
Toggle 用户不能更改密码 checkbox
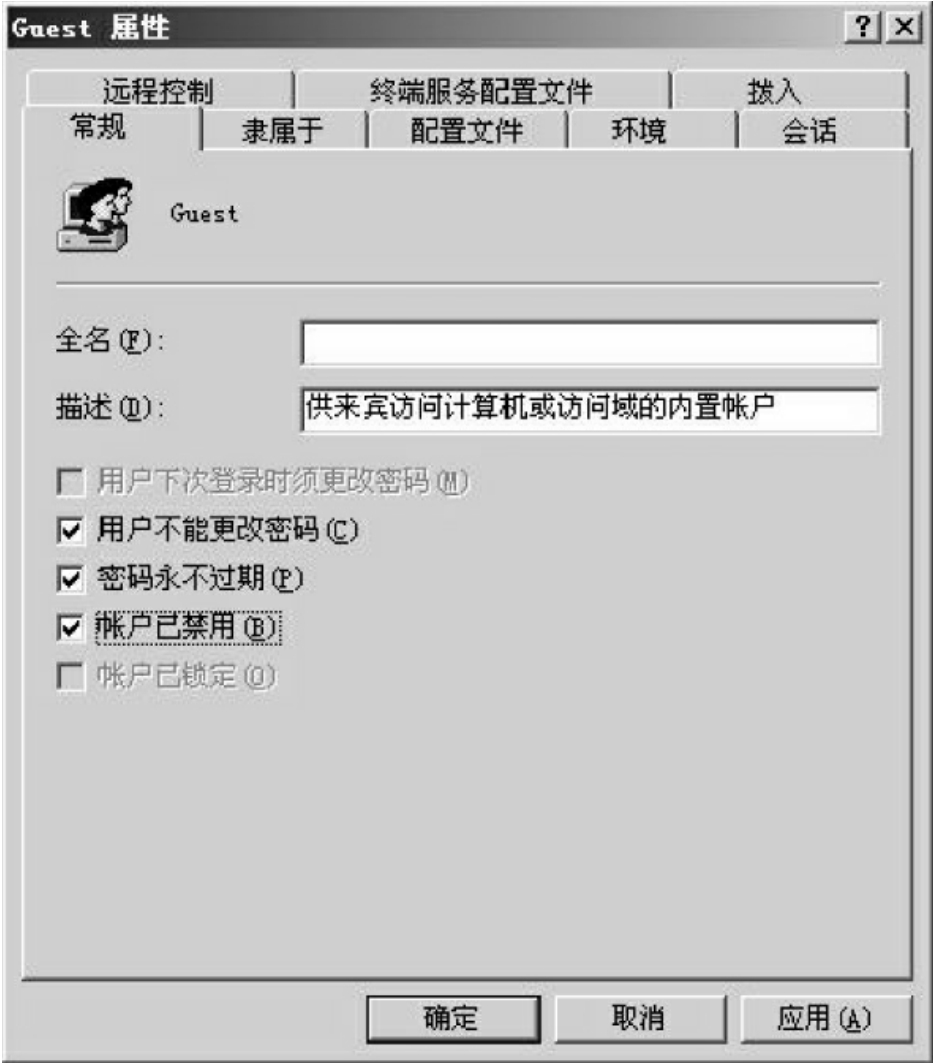tap(71, 530)
